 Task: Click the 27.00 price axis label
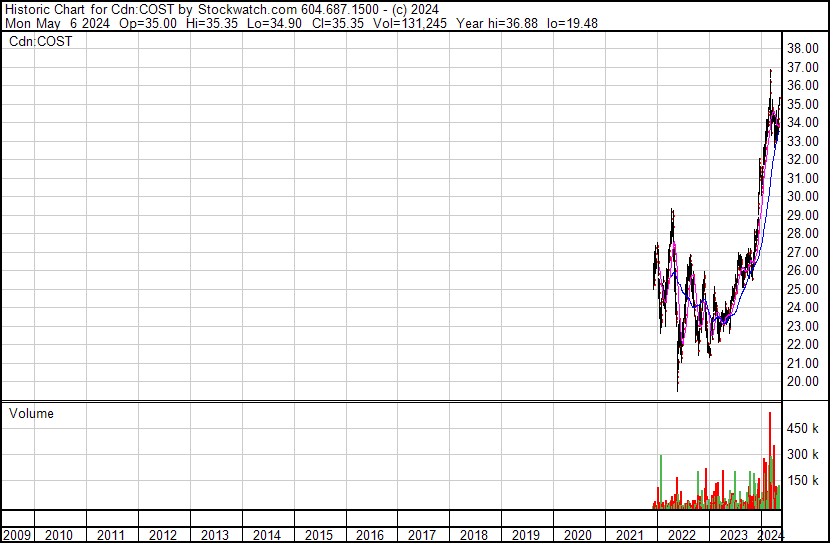coord(803,252)
